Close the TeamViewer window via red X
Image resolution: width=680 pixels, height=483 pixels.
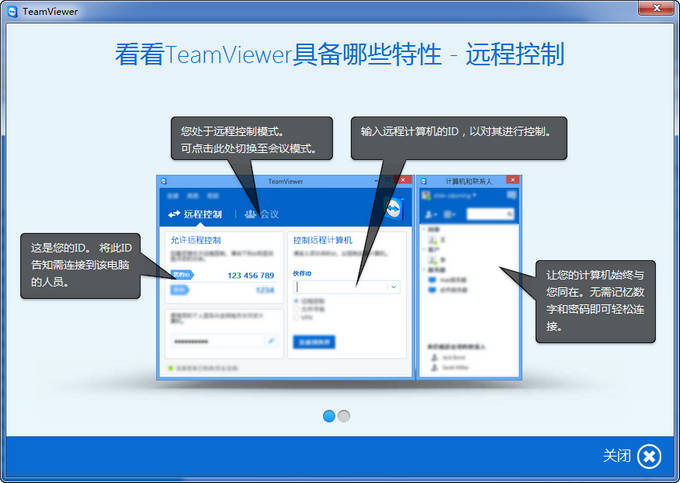[x=657, y=8]
